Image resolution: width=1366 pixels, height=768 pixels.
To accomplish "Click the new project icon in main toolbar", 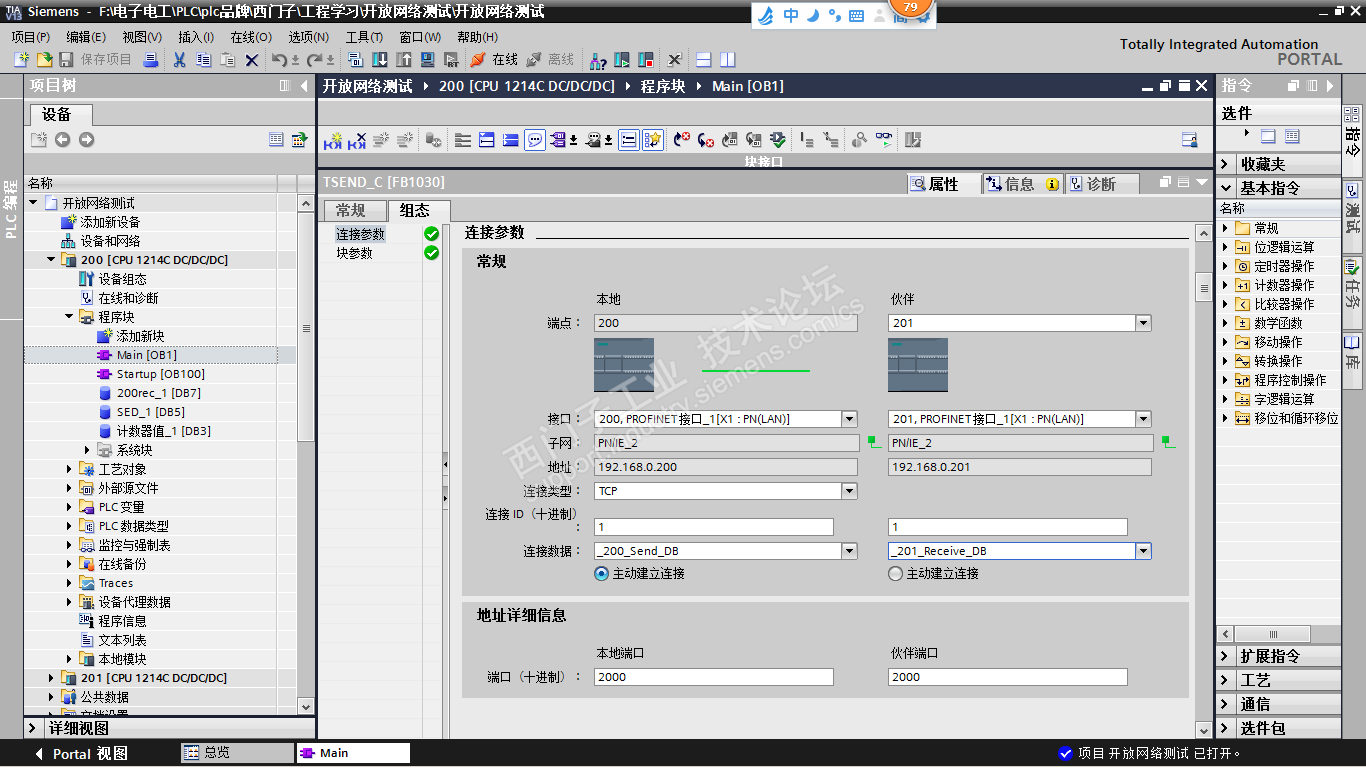I will 21,60.
